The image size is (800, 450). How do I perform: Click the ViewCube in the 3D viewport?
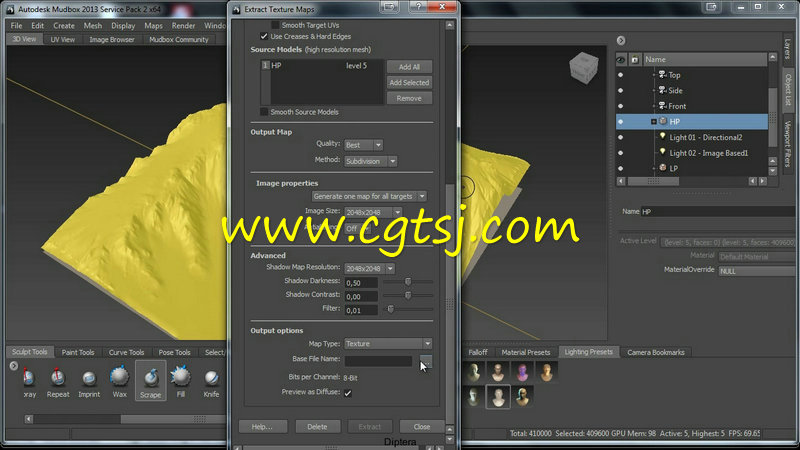(x=584, y=67)
